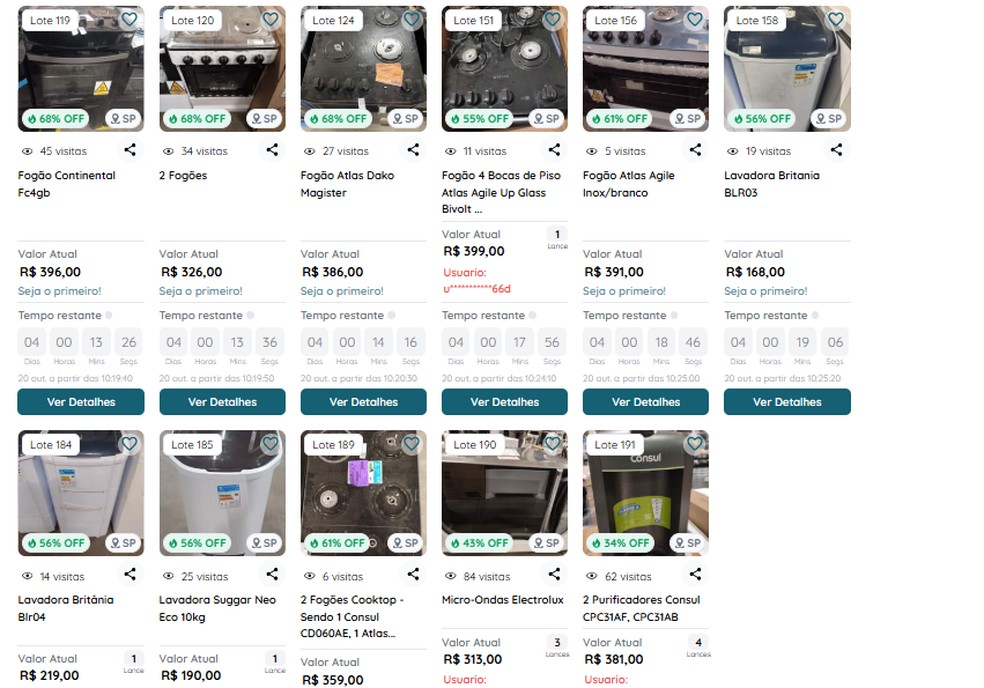Open Lote 191 Consul purifier thumbnail
Viewport: 984px width, 688px height.
[646, 493]
